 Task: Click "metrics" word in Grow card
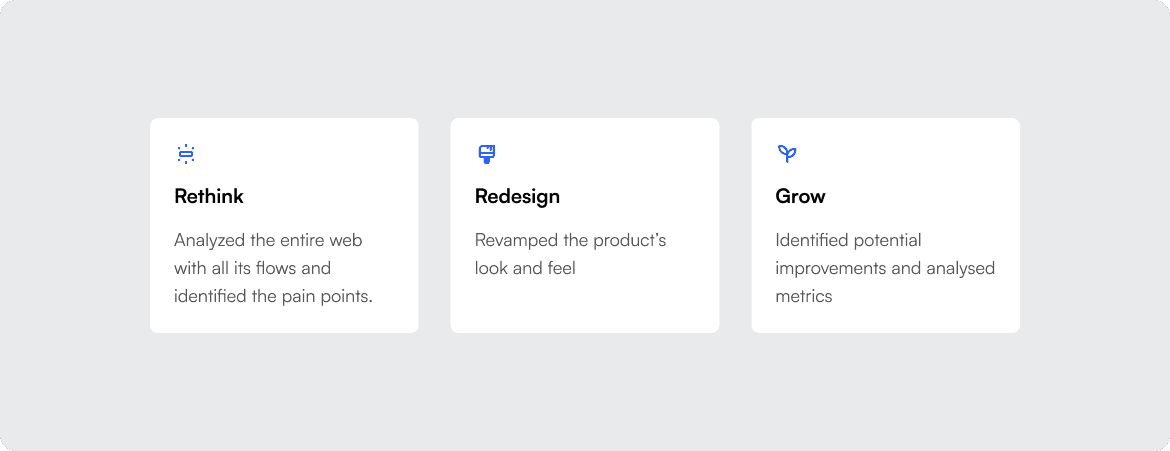click(x=804, y=296)
